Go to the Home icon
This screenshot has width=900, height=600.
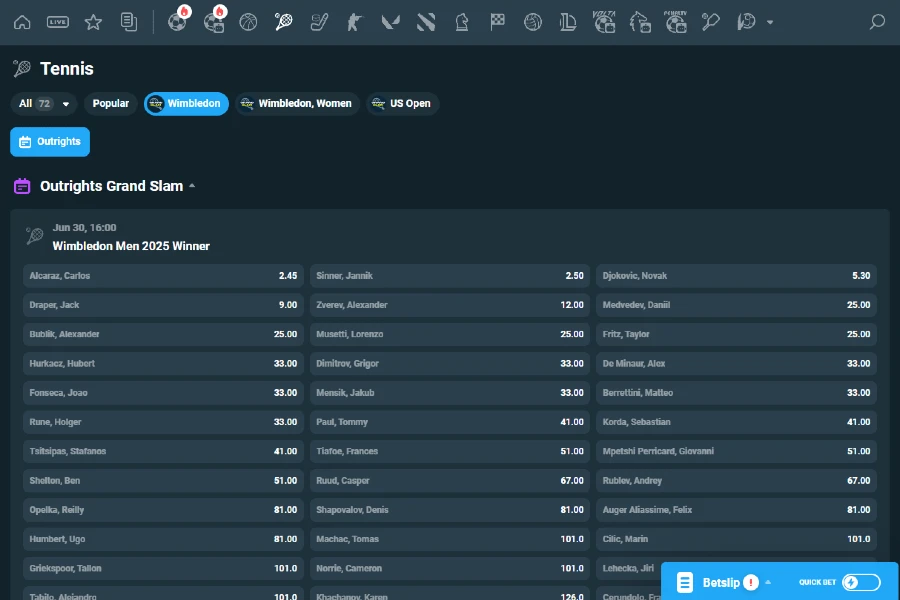pyautogui.click(x=22, y=22)
